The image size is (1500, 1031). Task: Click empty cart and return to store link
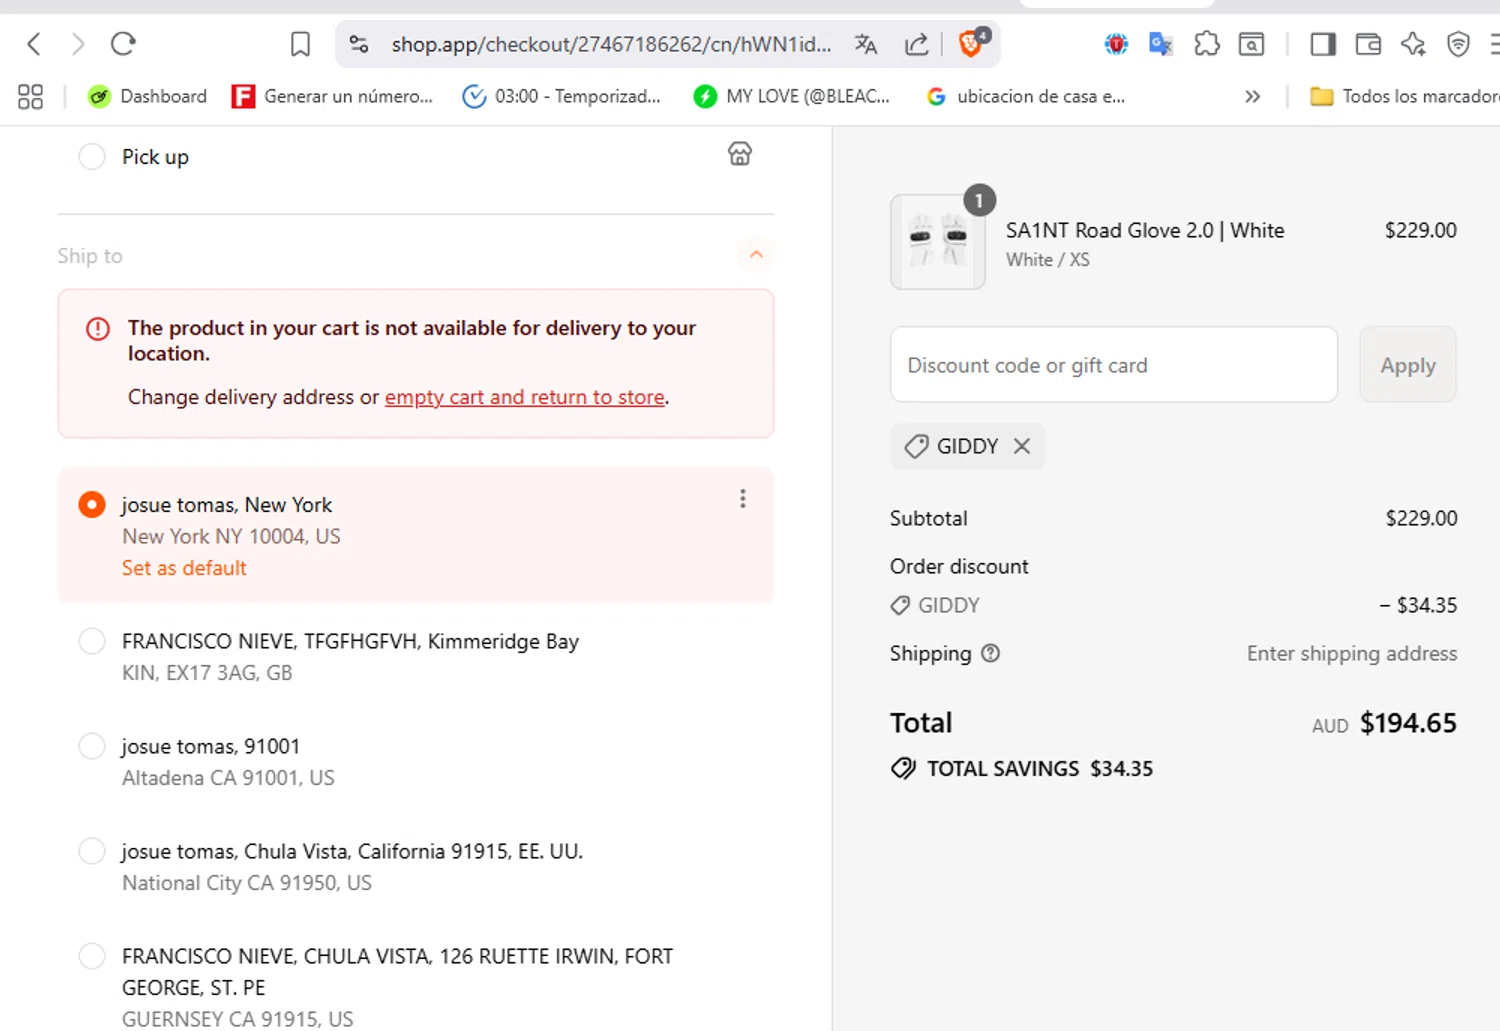525,397
